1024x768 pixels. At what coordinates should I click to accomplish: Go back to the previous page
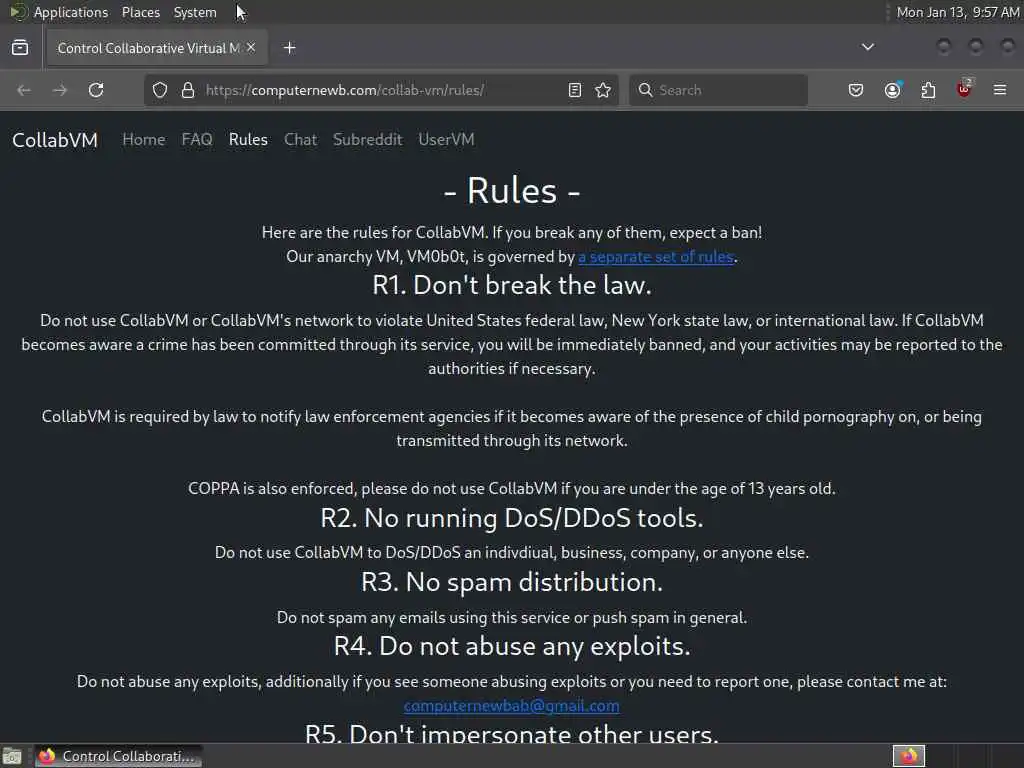tap(24, 90)
